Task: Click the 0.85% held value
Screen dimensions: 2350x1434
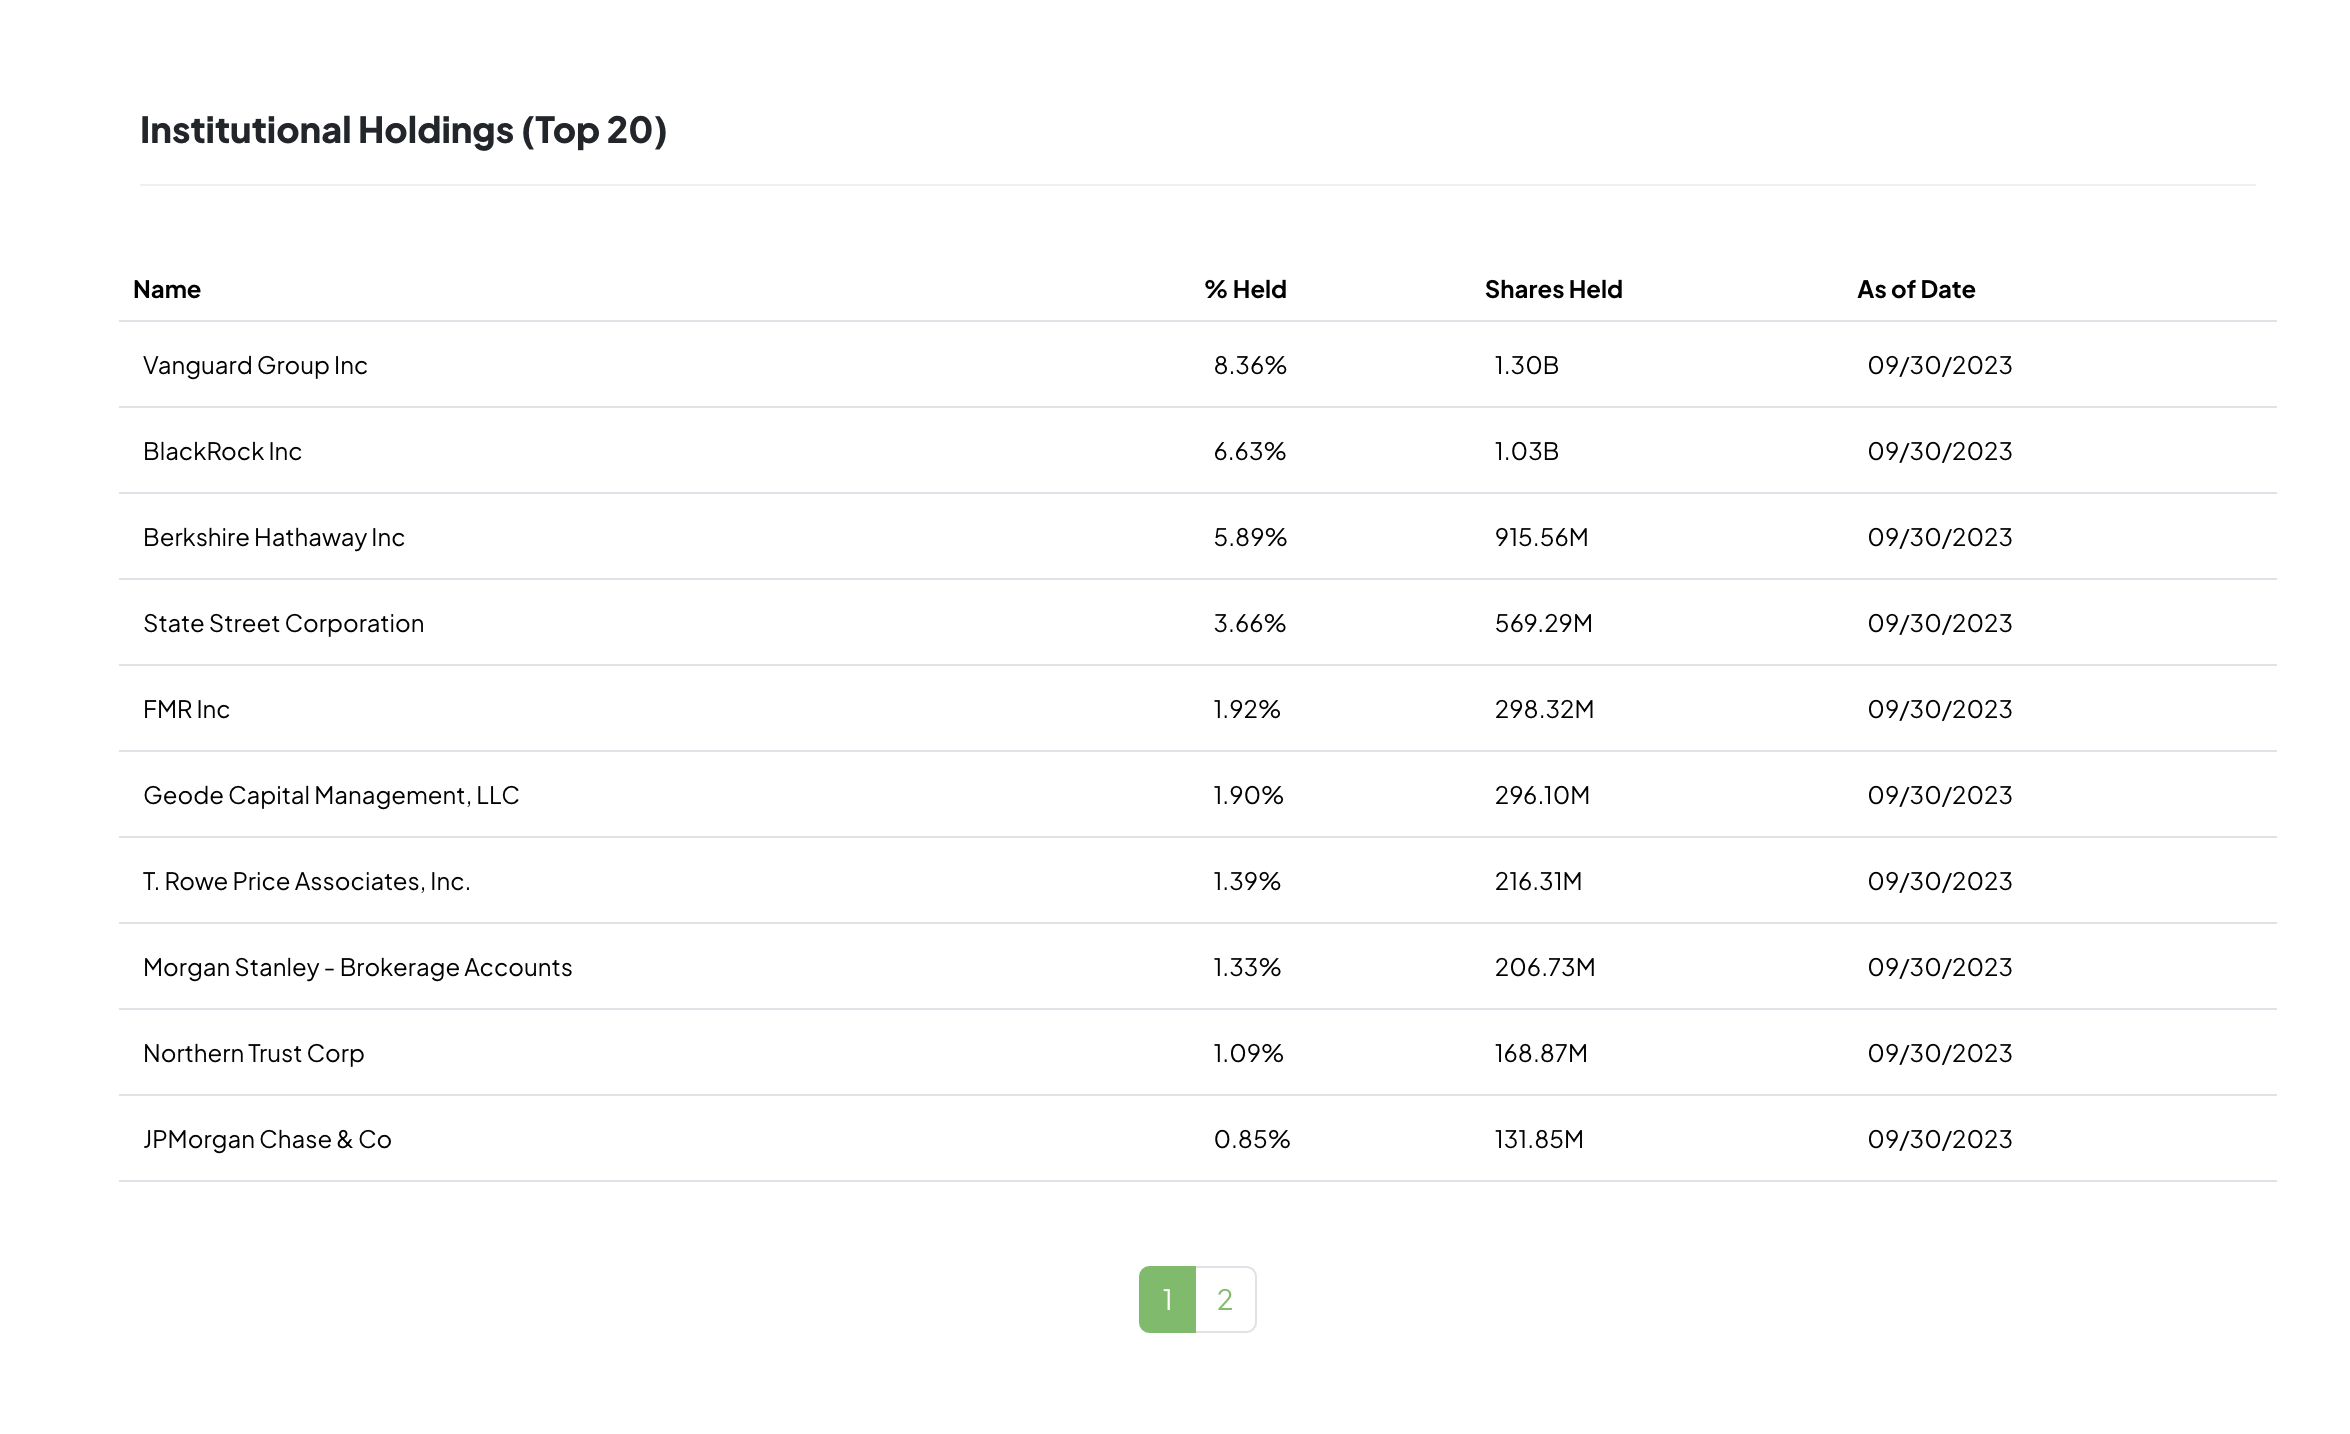Action: [1252, 1139]
